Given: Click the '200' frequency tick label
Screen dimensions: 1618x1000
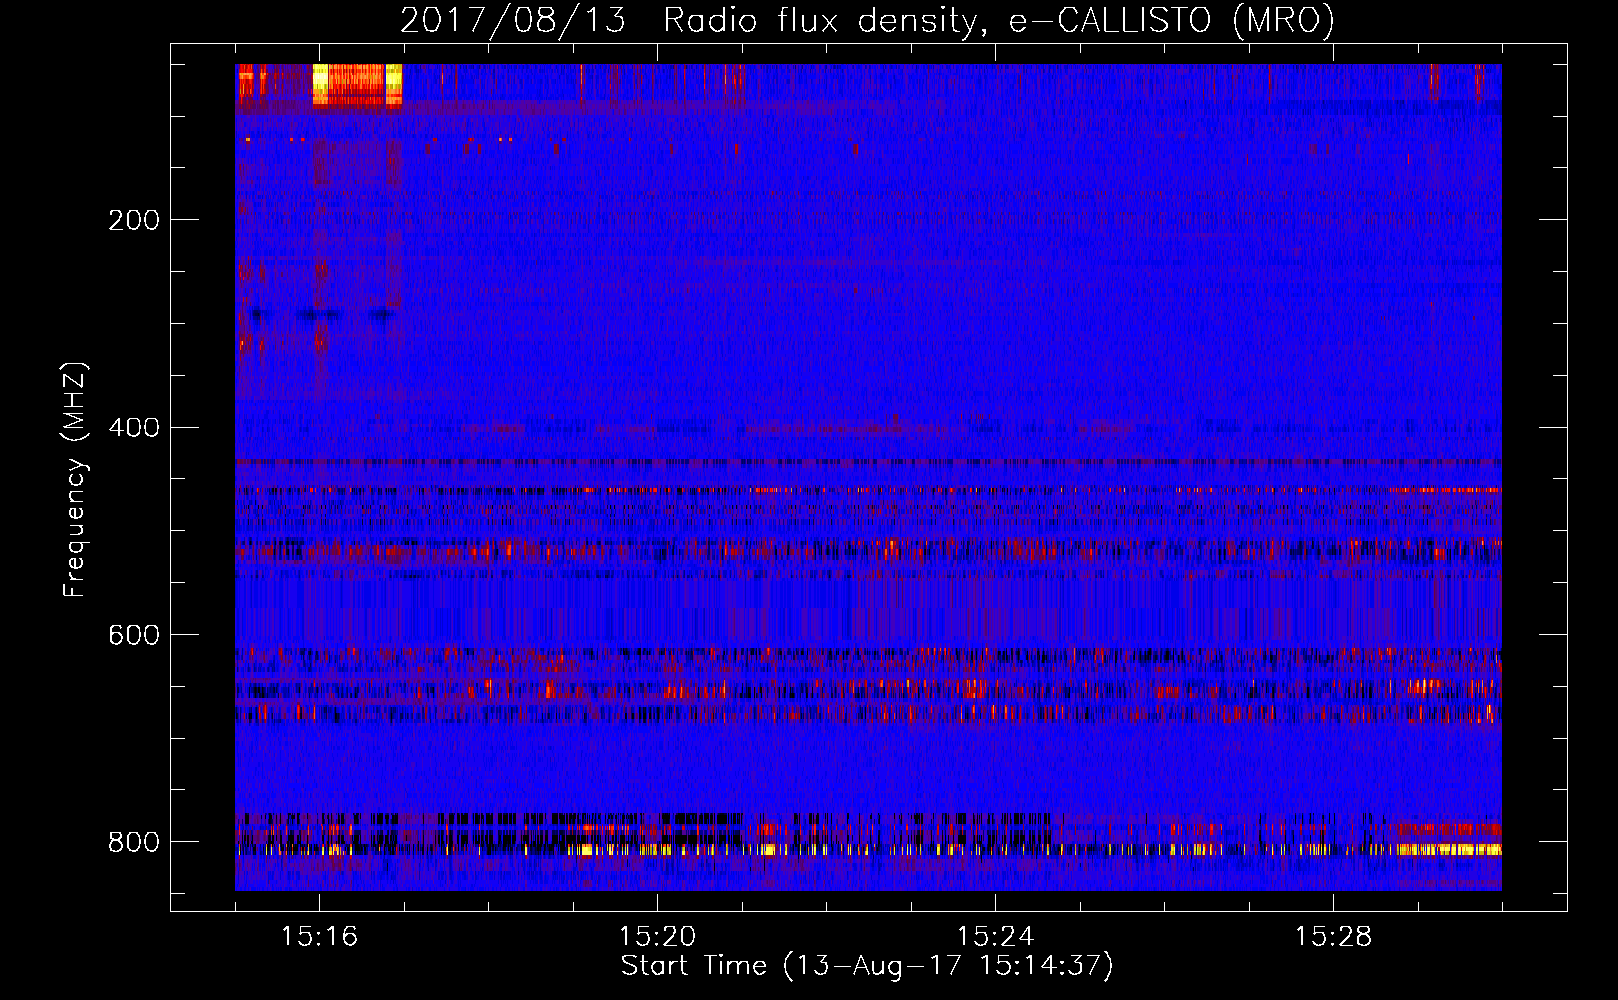Looking at the screenshot, I should point(134,220).
